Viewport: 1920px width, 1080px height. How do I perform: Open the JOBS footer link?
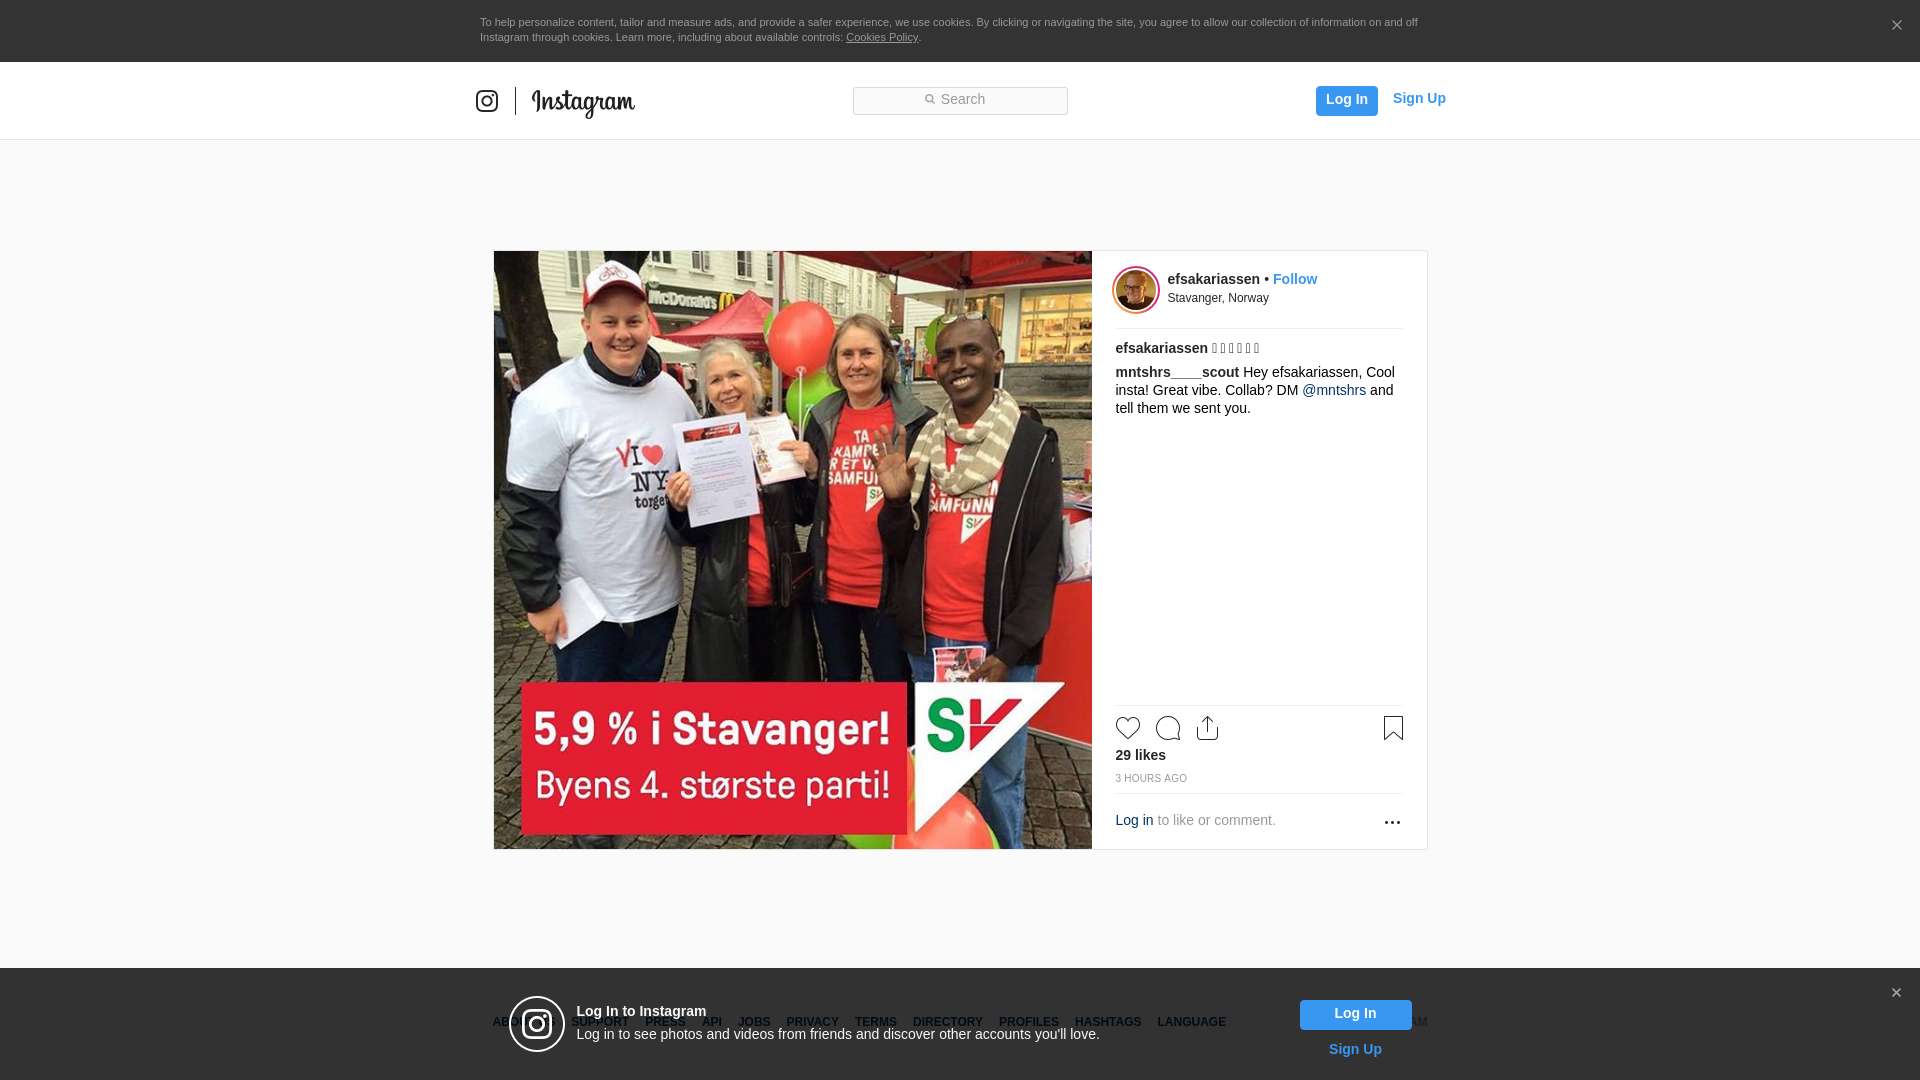(x=754, y=1022)
